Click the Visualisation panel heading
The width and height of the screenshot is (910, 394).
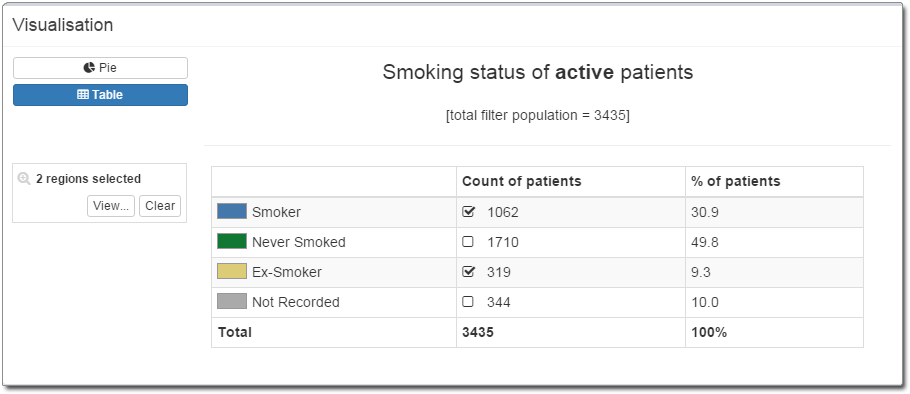pos(63,25)
